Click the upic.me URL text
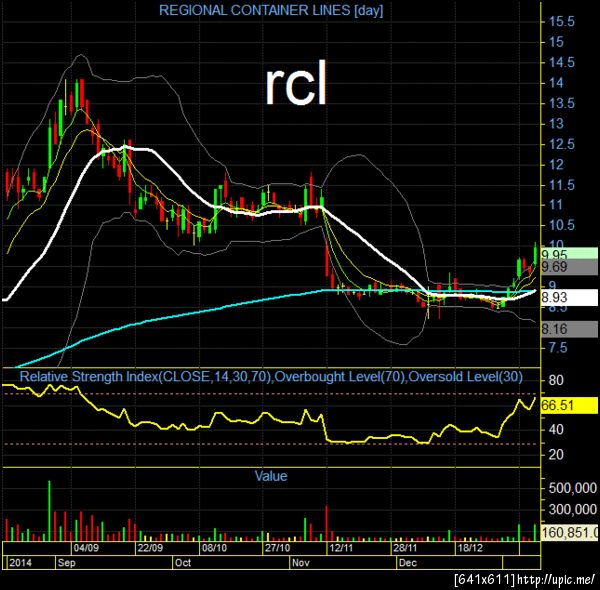 pyautogui.click(x=556, y=579)
